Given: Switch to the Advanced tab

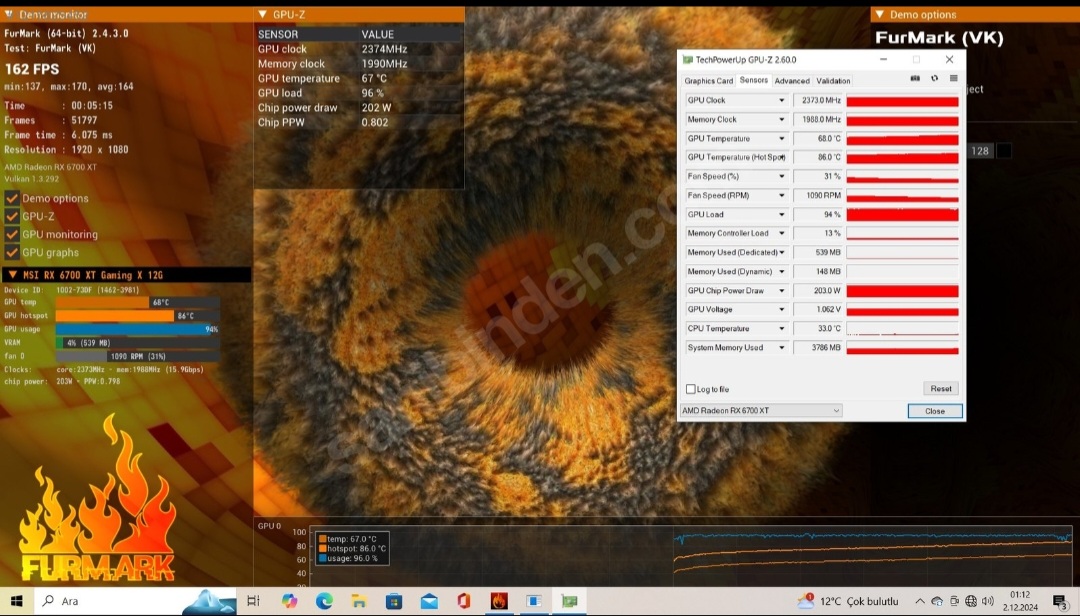Looking at the screenshot, I should pyautogui.click(x=792, y=81).
